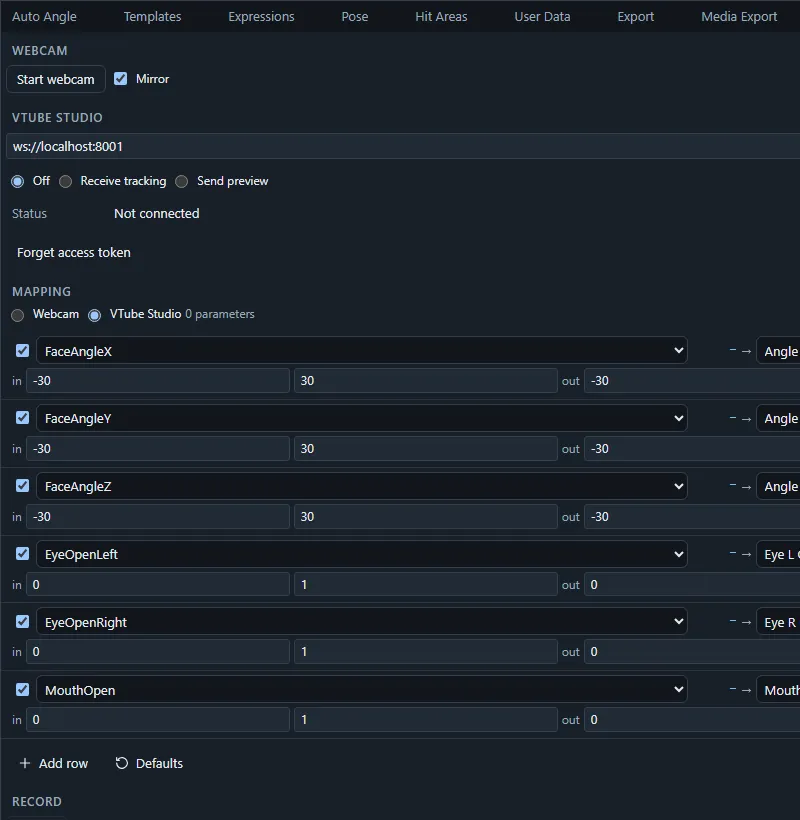800x820 pixels.
Task: Open the Media Export tab
Action: 739,16
